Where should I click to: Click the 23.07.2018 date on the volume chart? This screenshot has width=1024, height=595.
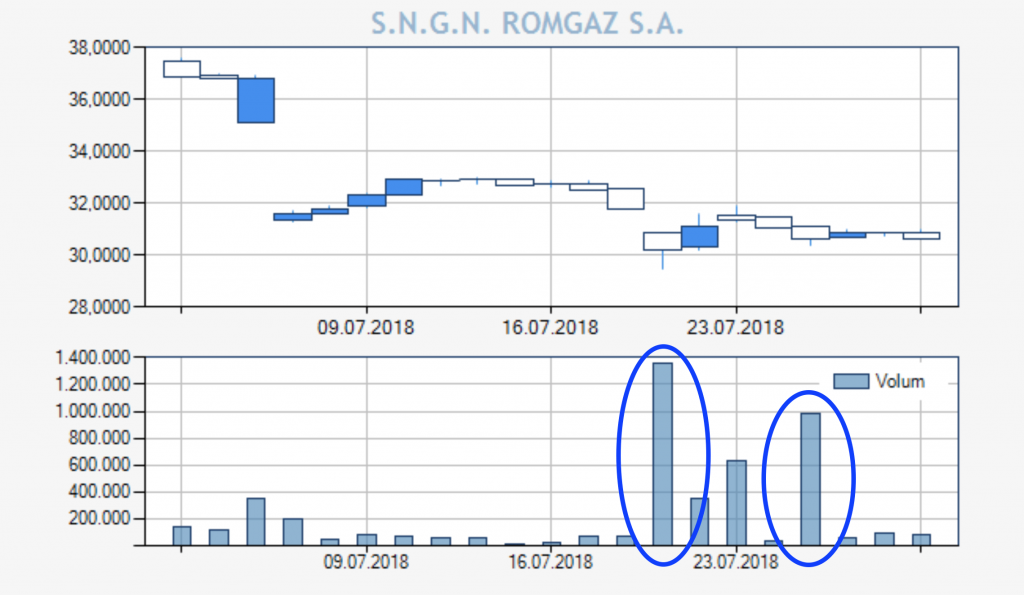click(736, 562)
